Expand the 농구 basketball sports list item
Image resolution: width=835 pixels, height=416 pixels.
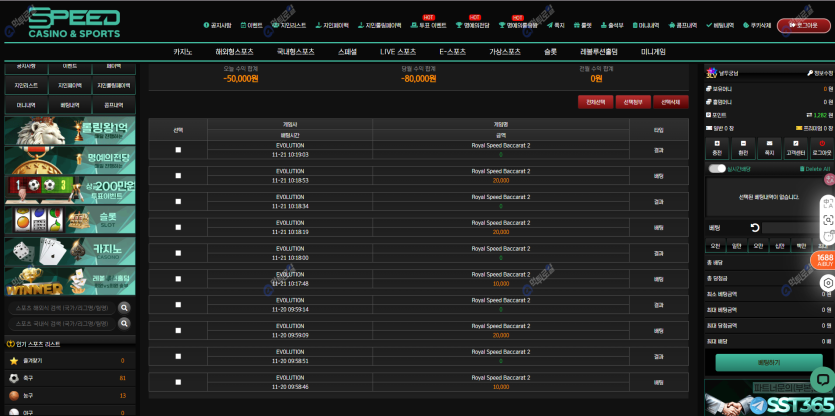coord(68,395)
